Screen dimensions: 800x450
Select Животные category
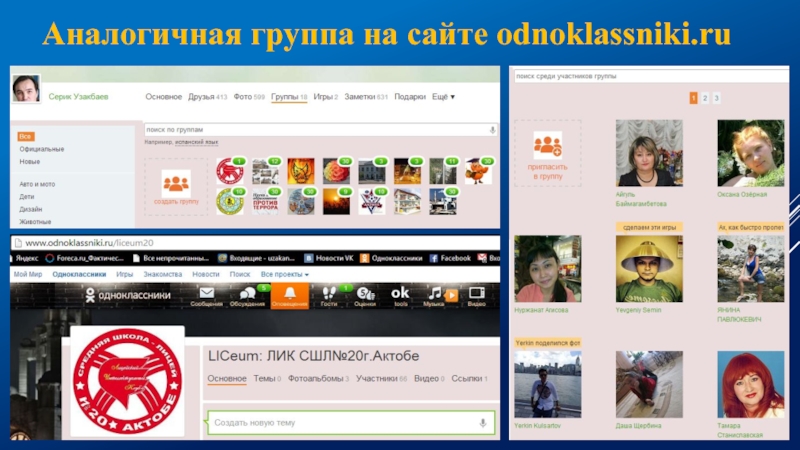click(35, 221)
